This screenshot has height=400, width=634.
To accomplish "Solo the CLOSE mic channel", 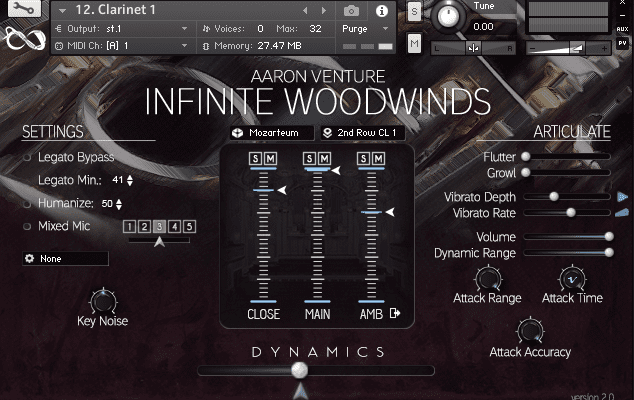I will click(256, 158).
